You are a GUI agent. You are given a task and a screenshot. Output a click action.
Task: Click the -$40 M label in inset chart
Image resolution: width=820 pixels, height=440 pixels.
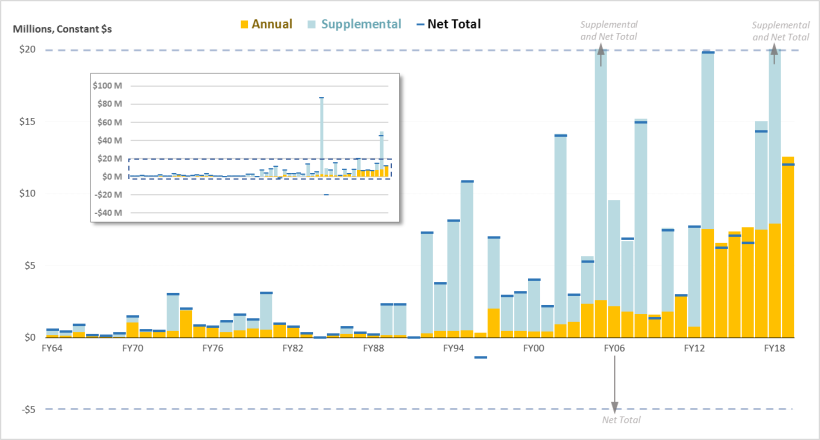pos(107,213)
